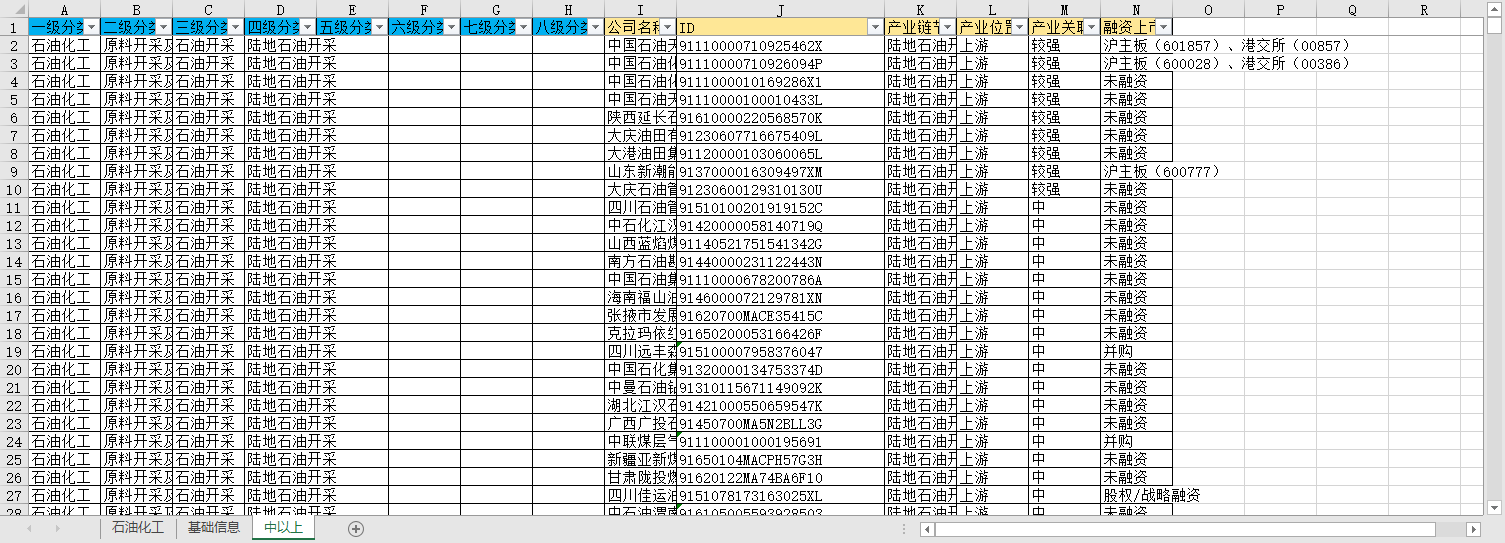Viewport: 1505px width, 543px height.
Task: Select column J header
Action: coord(780,9)
